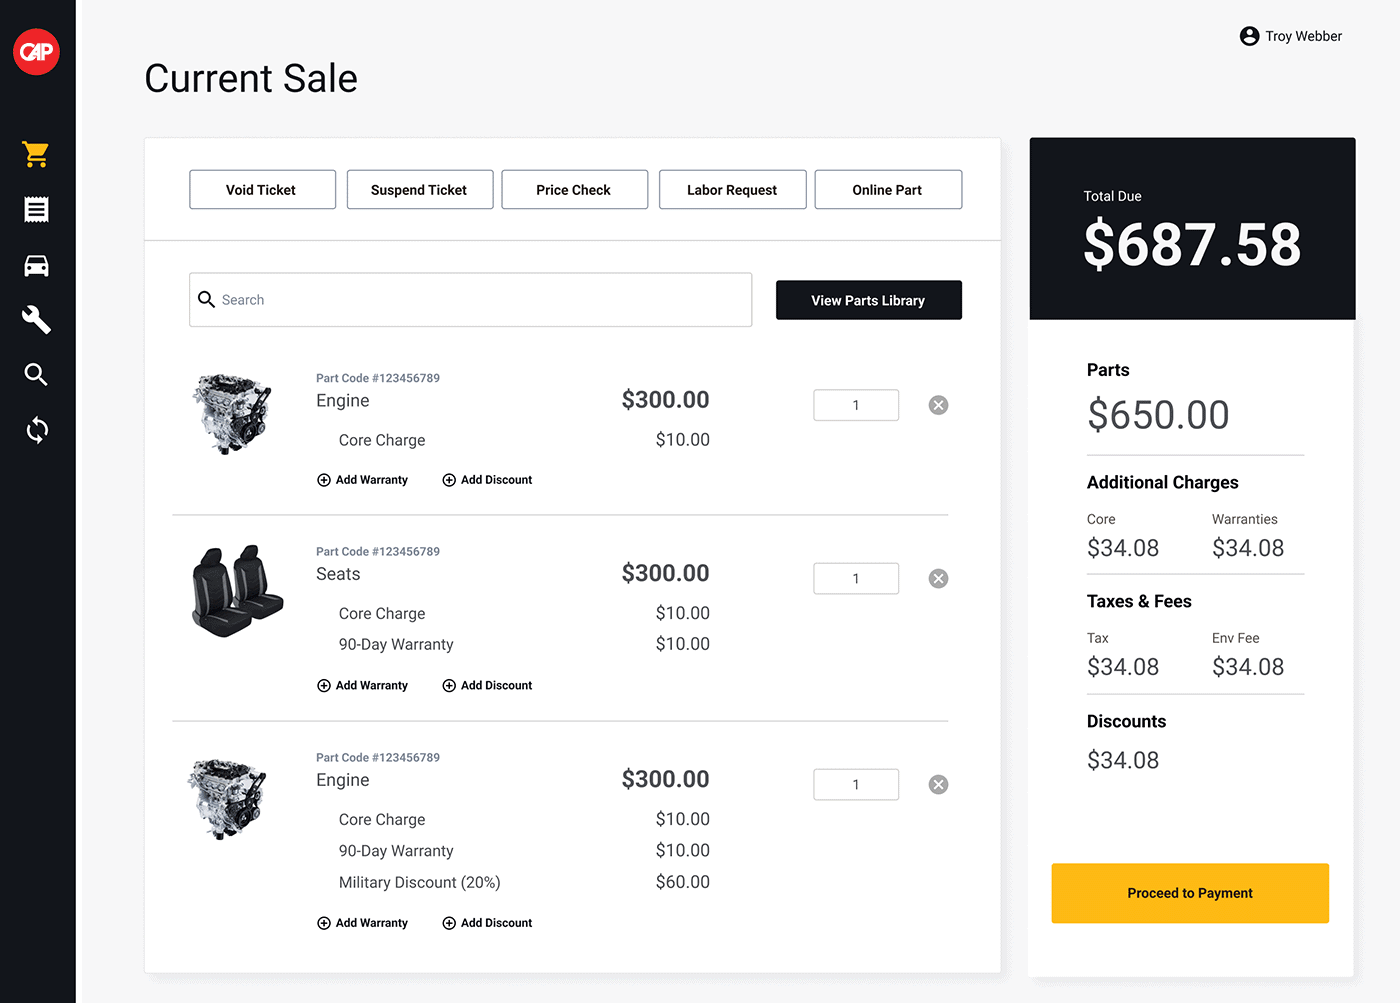Add Discount to Seats item
The image size is (1400, 1003).
487,686
